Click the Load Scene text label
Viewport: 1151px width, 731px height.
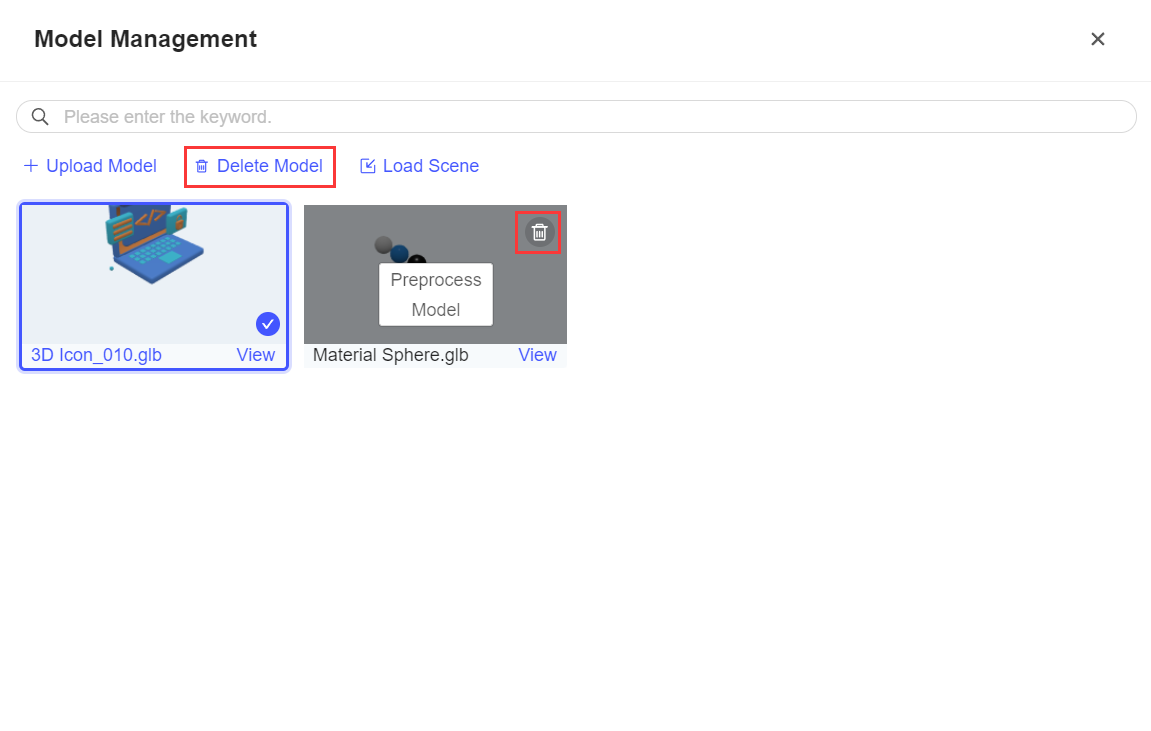430,166
